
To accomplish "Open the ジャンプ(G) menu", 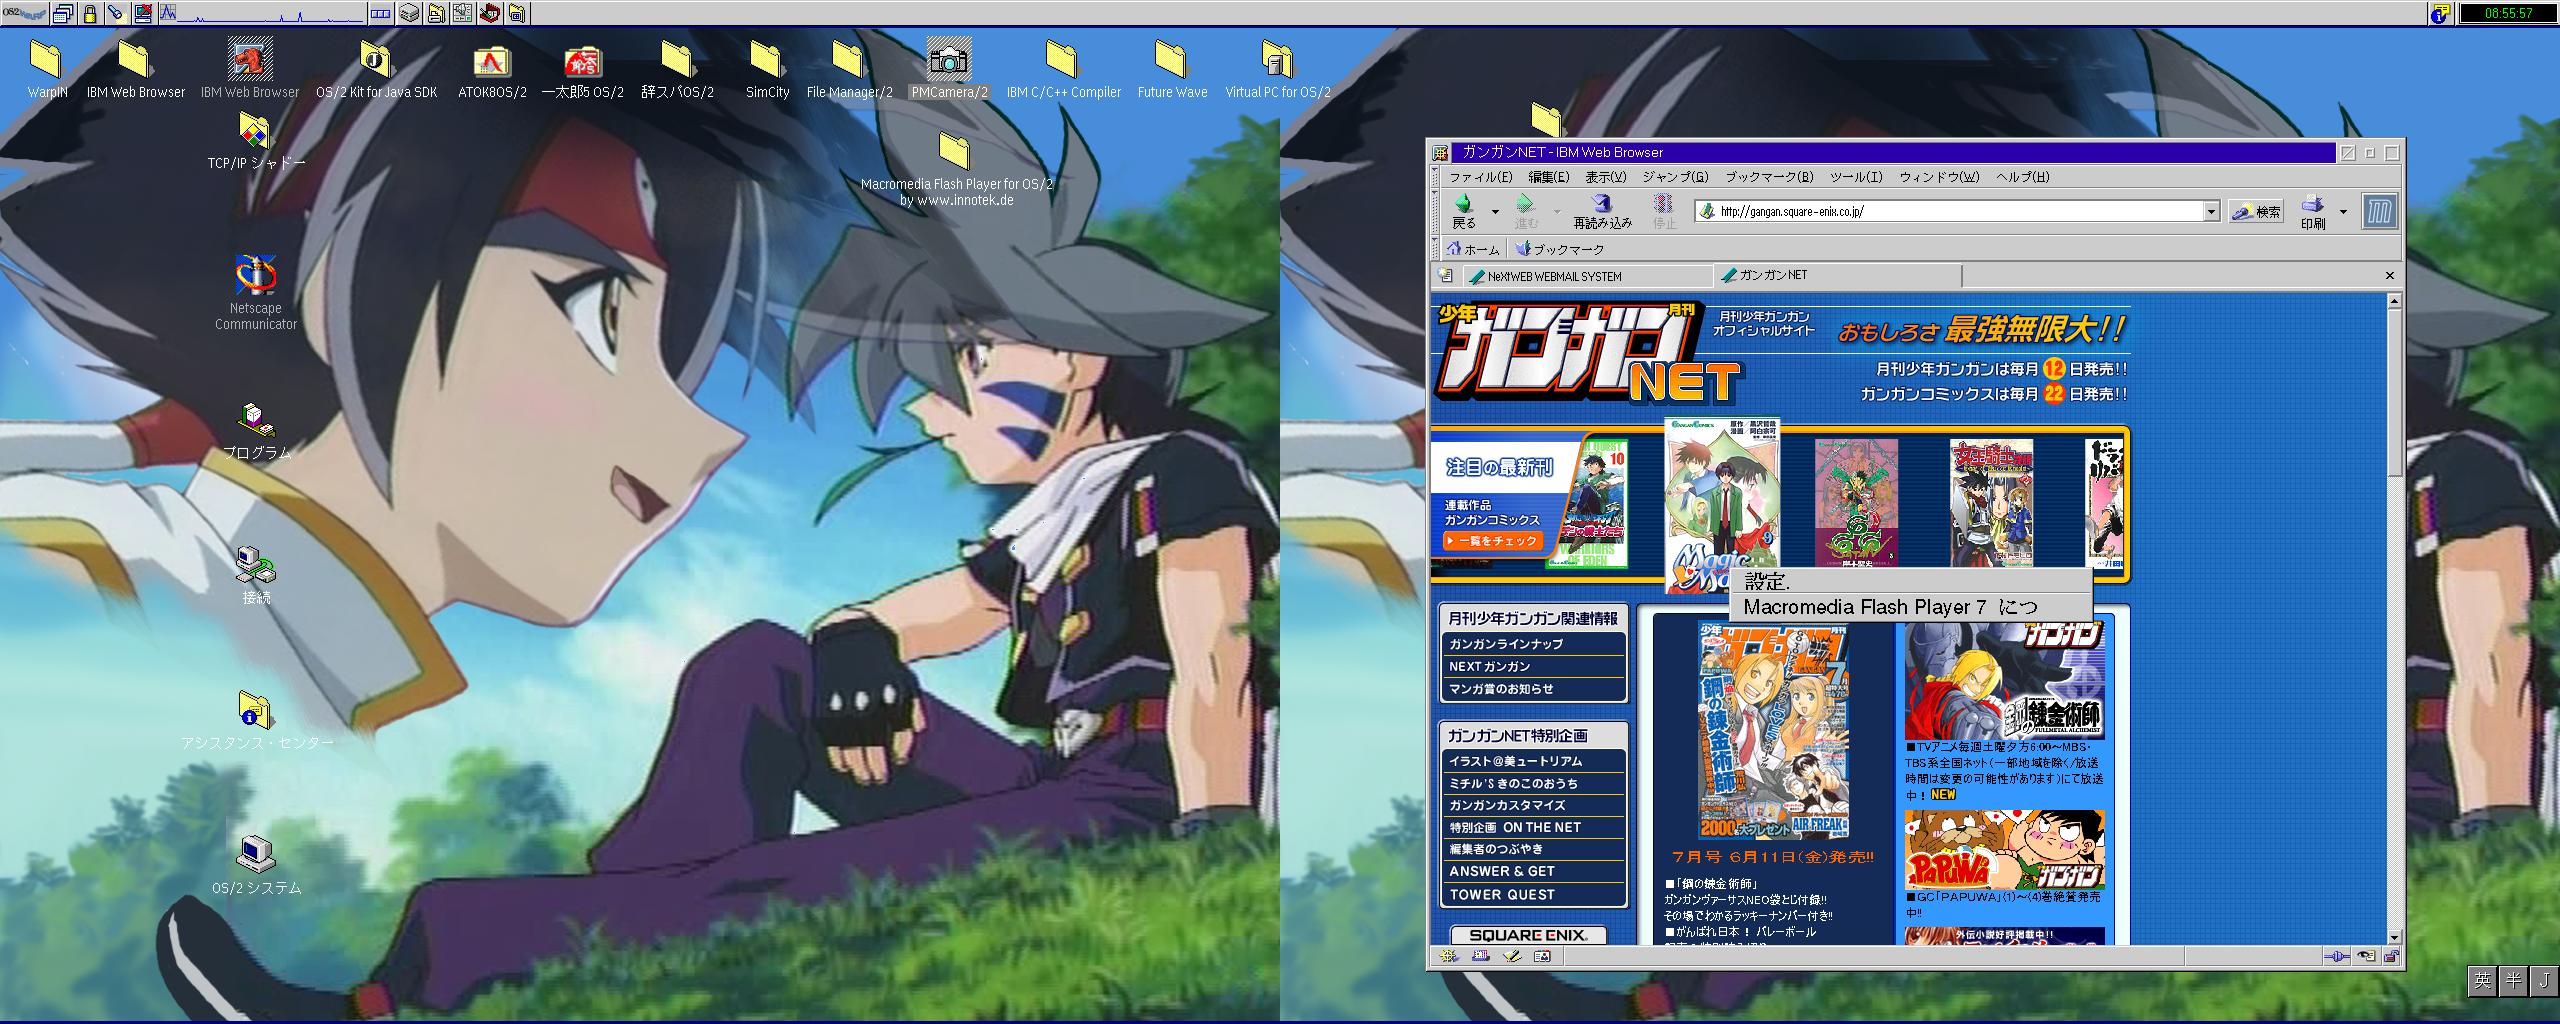I will [1675, 177].
